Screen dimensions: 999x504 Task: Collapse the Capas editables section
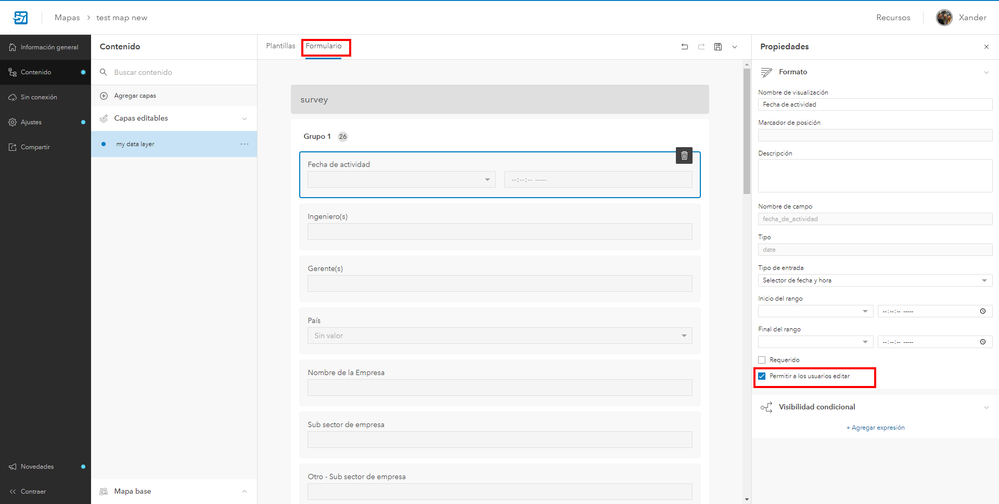[245, 119]
